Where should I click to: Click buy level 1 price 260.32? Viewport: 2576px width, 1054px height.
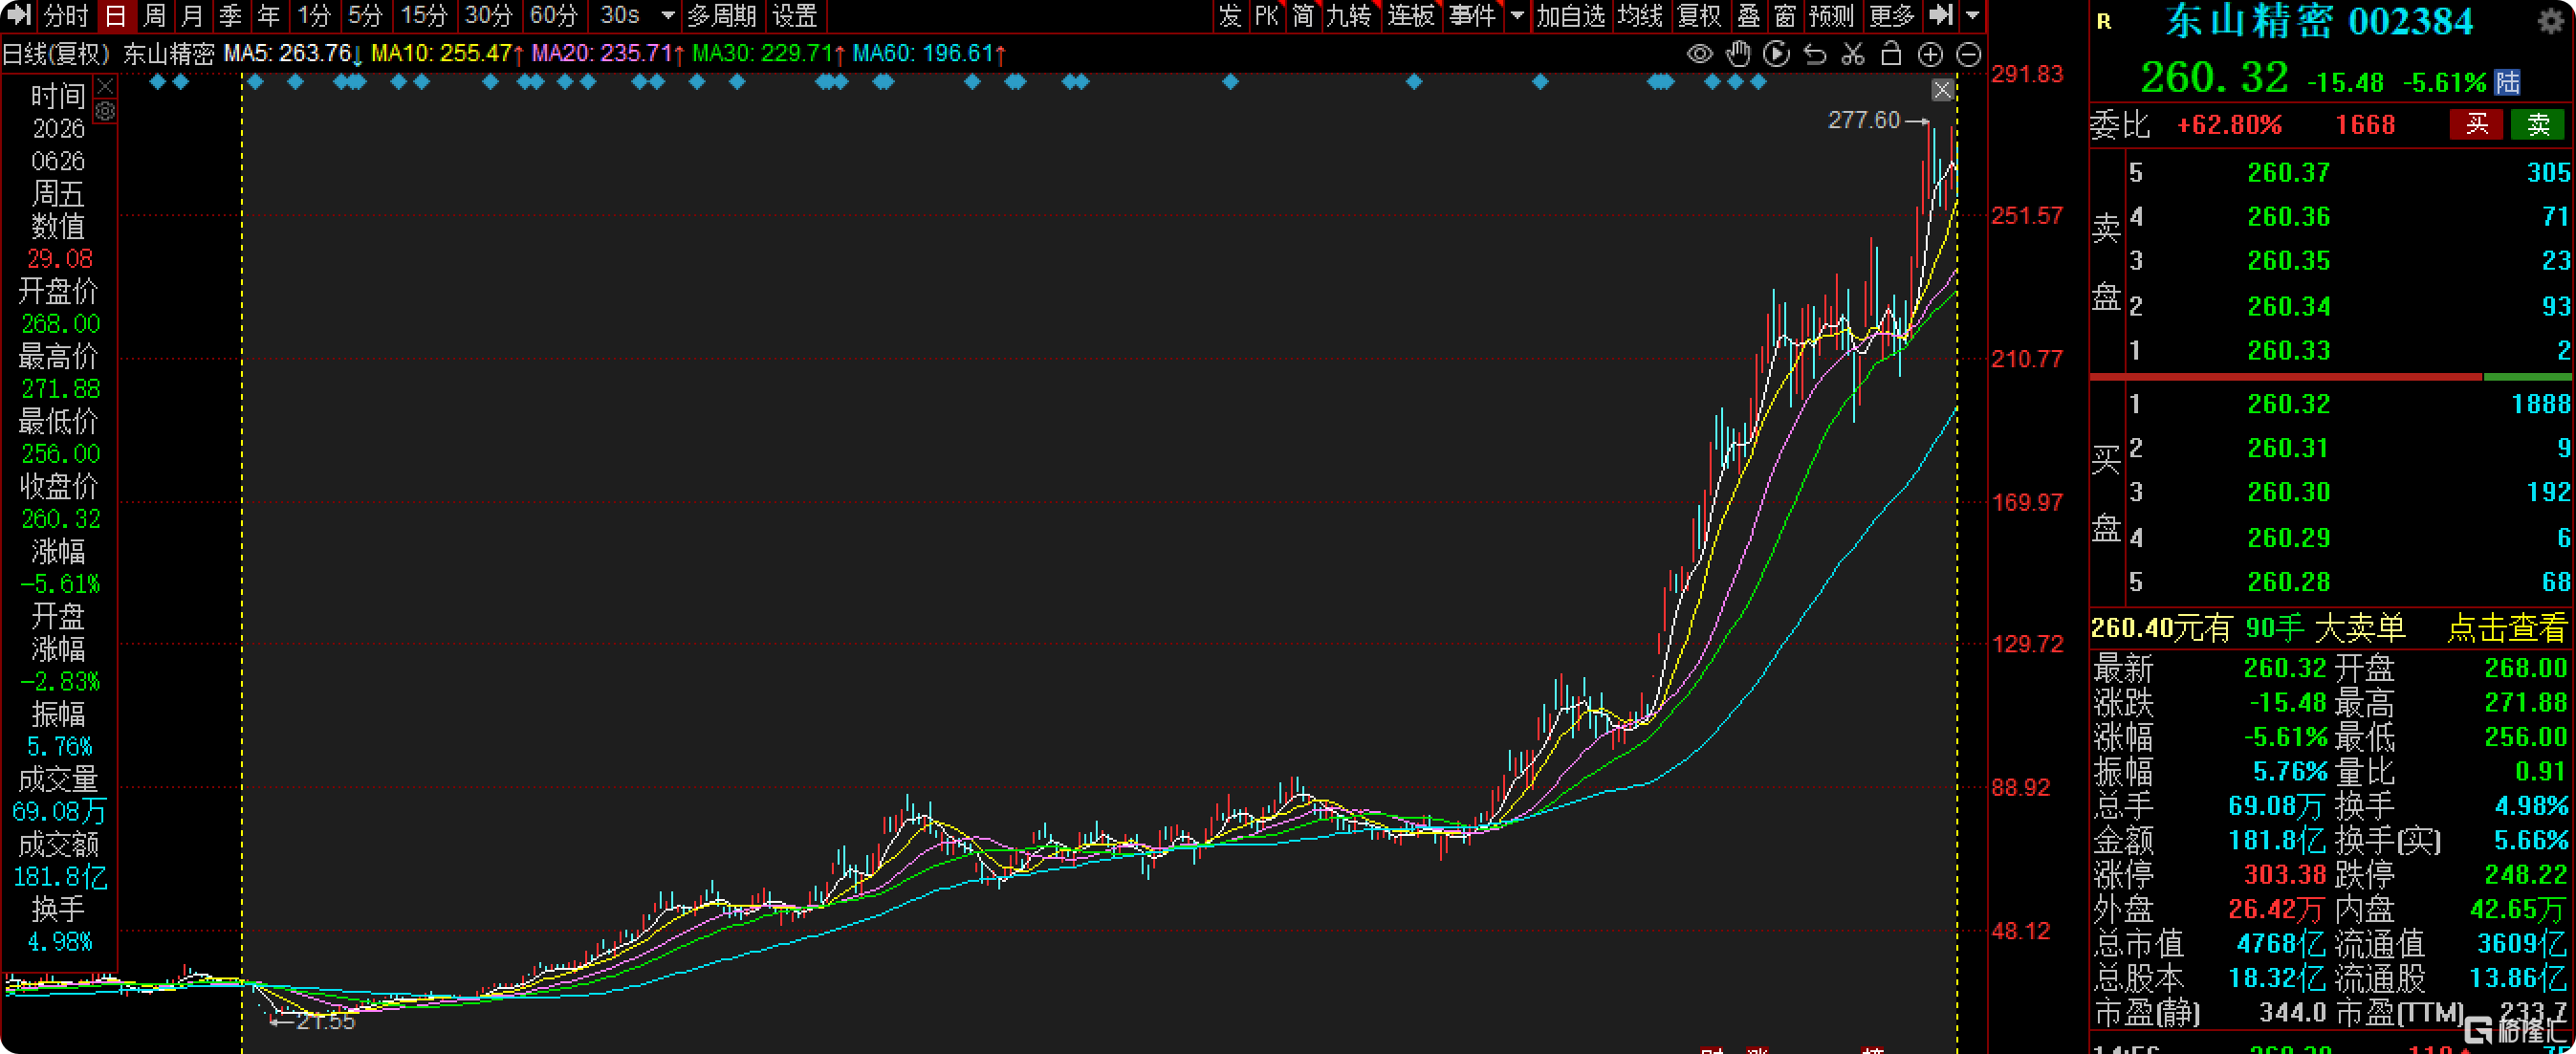[x=2288, y=404]
